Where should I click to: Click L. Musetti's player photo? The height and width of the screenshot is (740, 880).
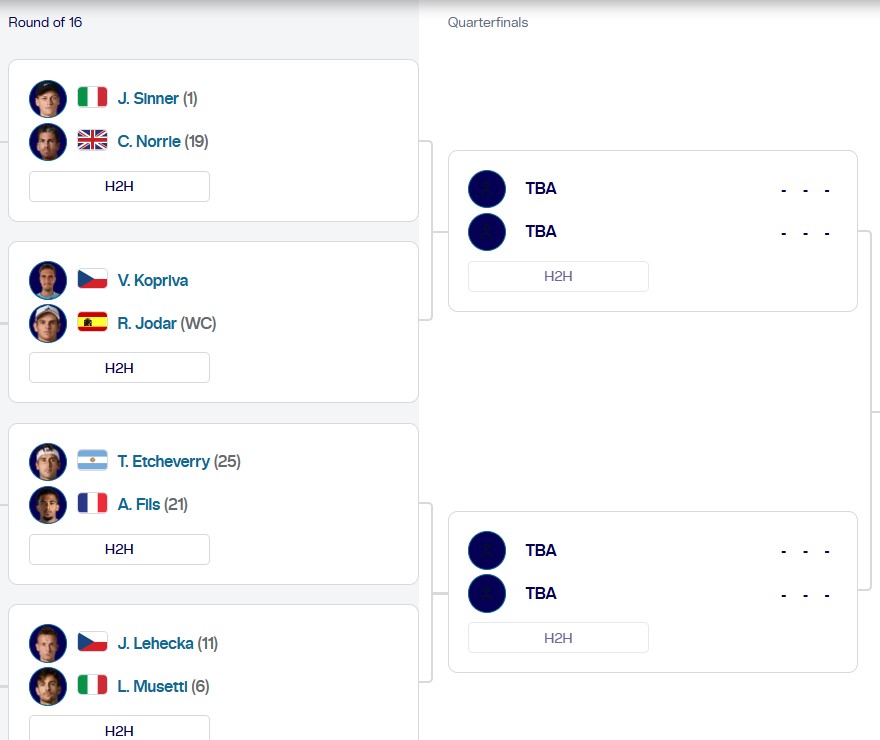click(x=48, y=686)
